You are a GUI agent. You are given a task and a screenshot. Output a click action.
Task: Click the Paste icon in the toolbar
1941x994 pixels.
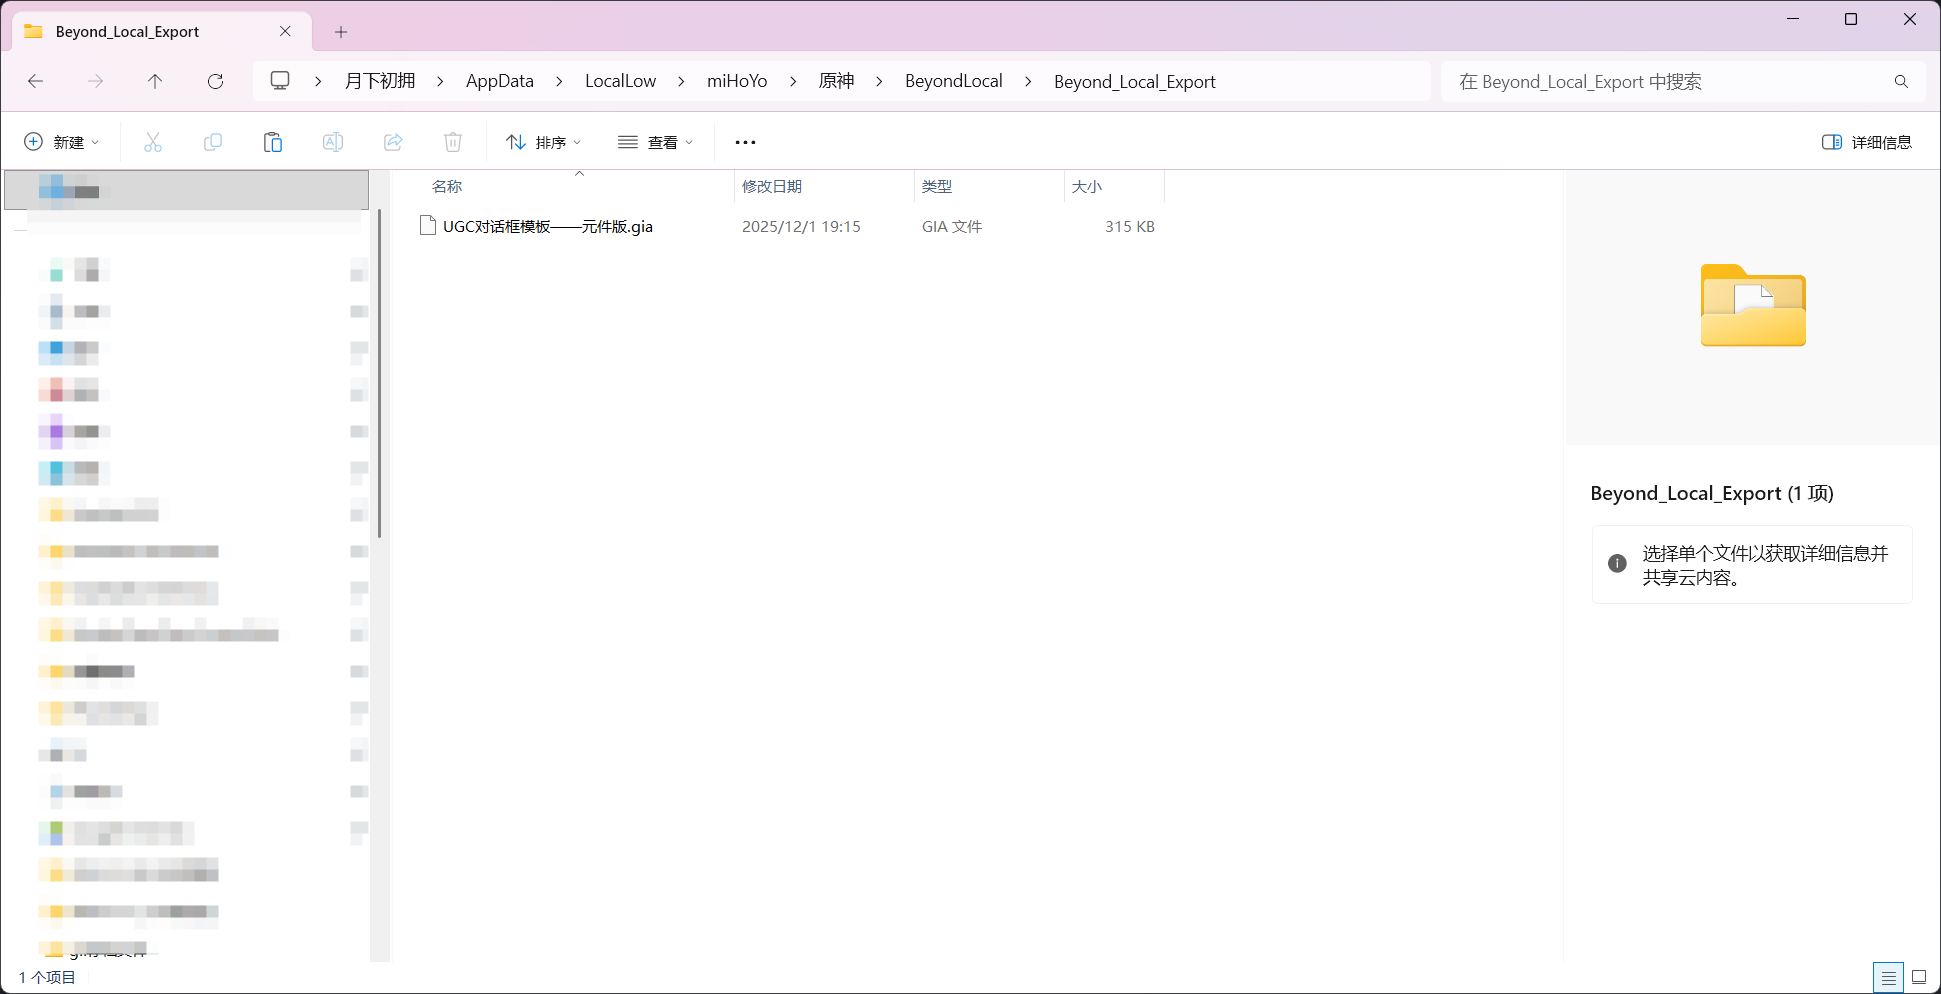click(x=272, y=142)
